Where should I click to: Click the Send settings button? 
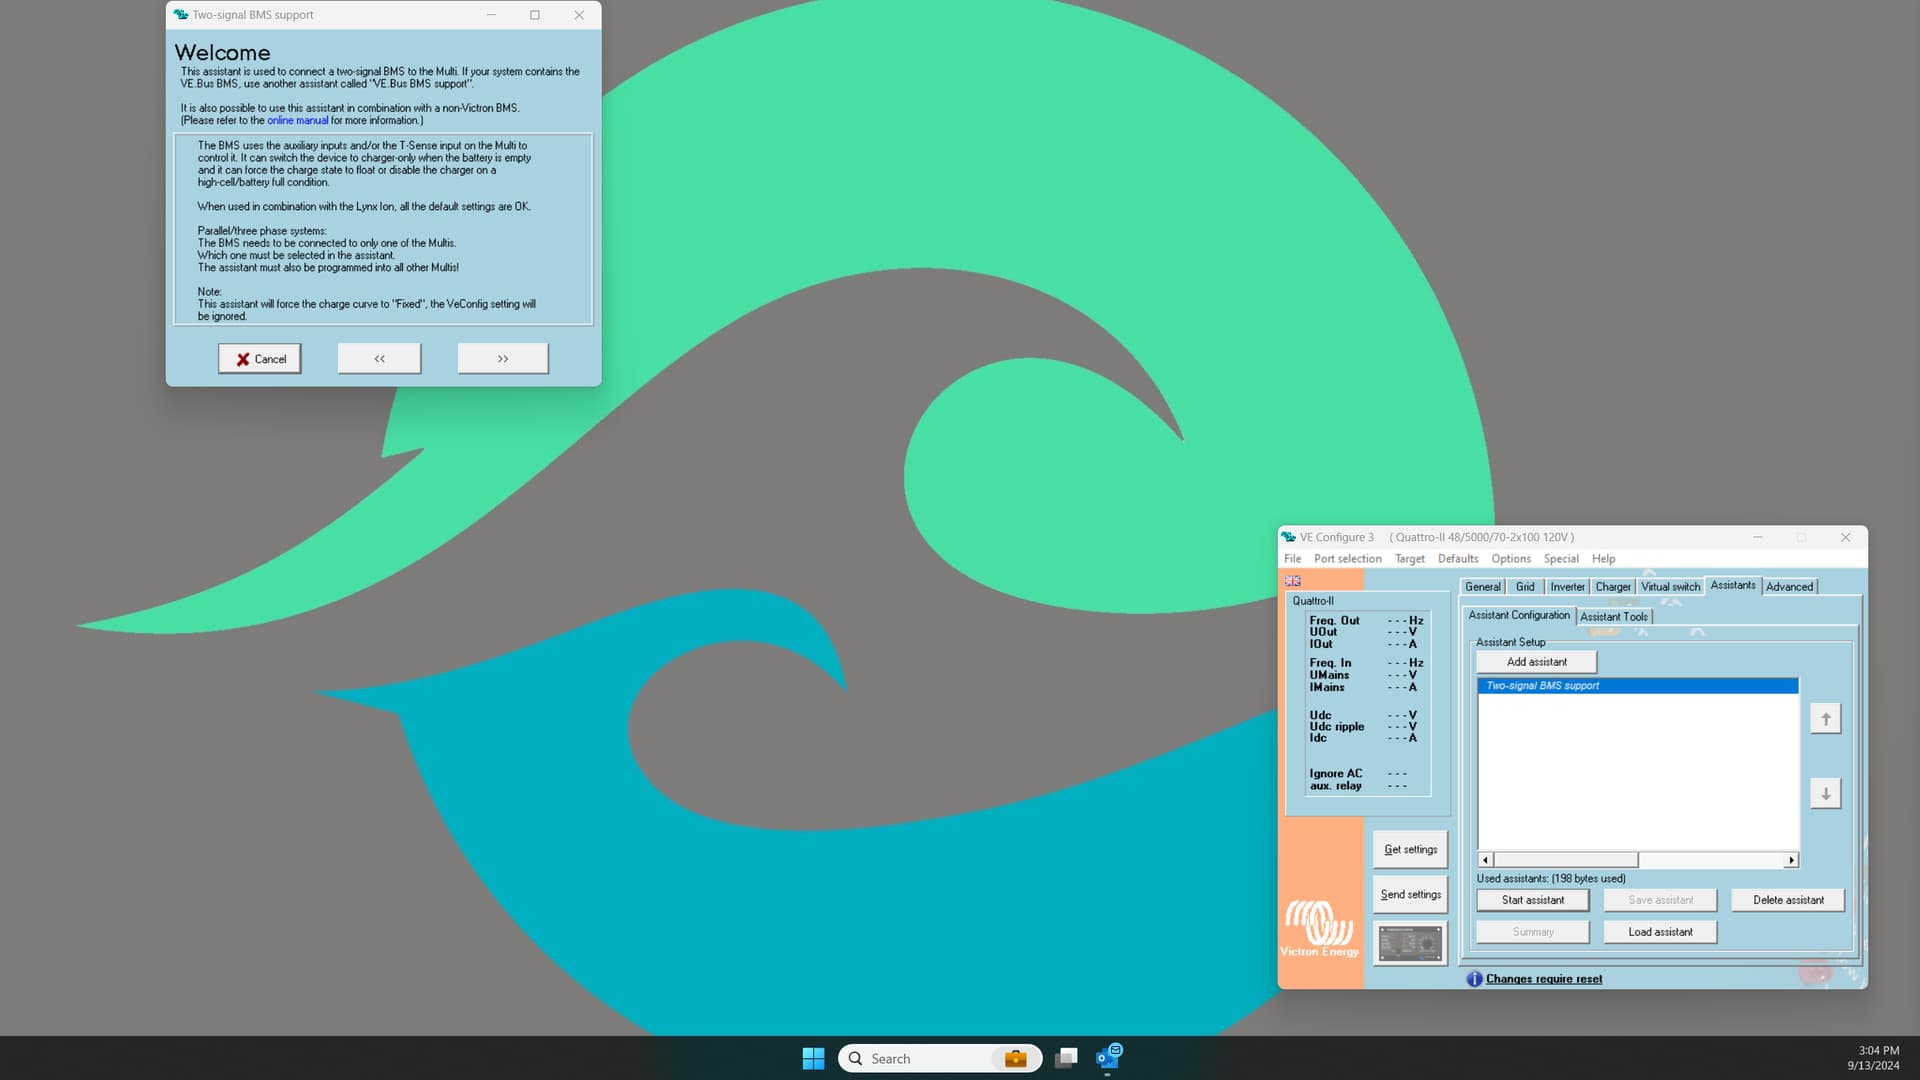pyautogui.click(x=1410, y=894)
